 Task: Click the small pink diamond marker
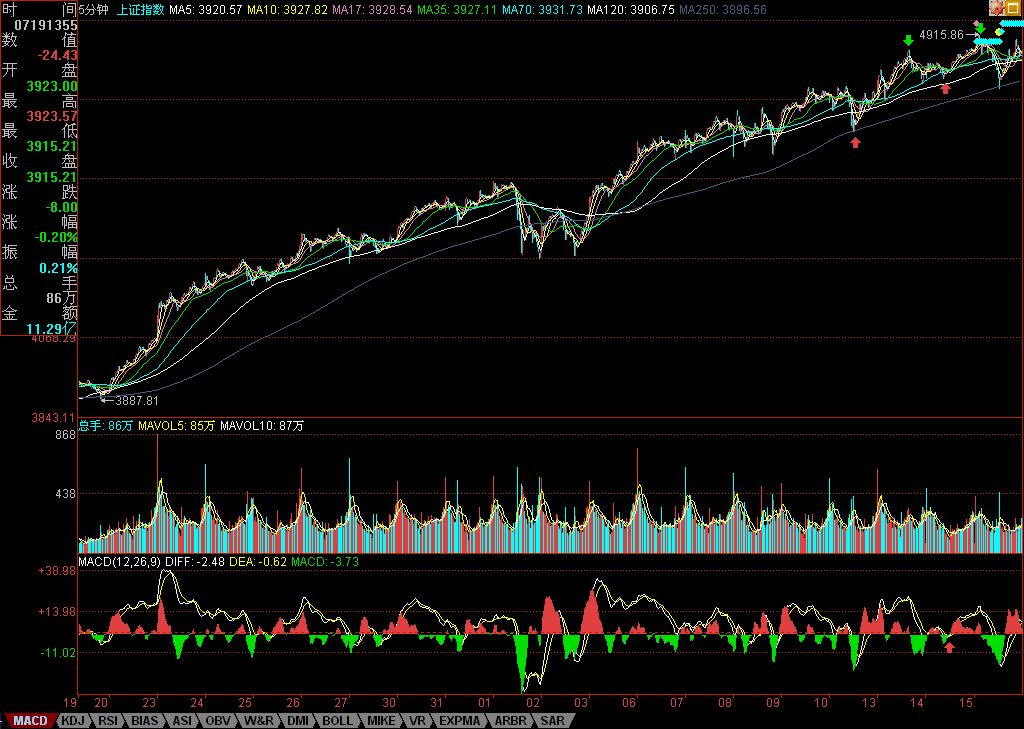(x=977, y=21)
